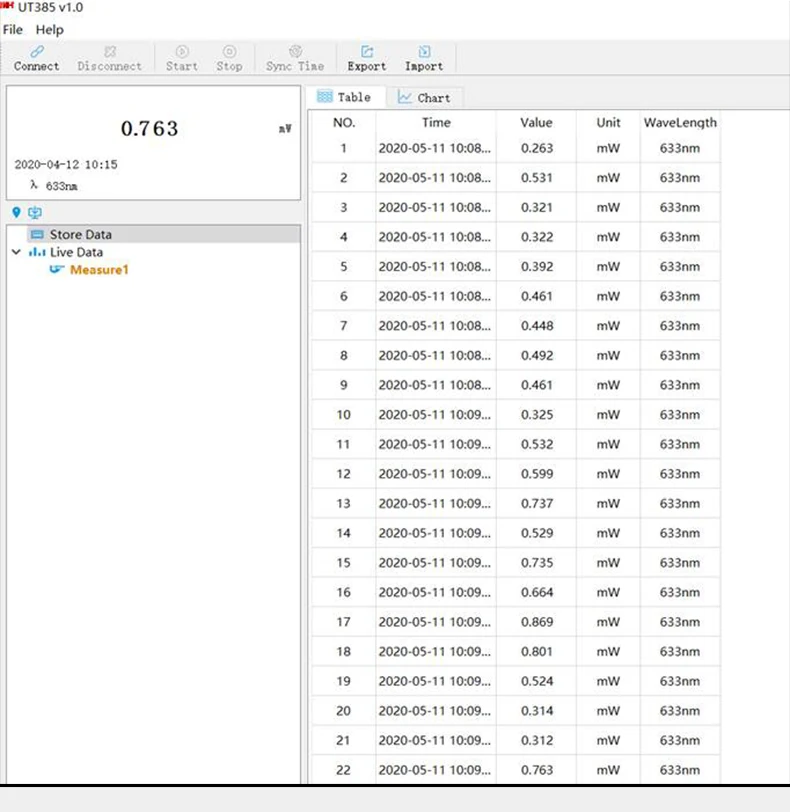The image size is (790, 812).
Task: Click the table grid icon on tab
Action: [325, 96]
